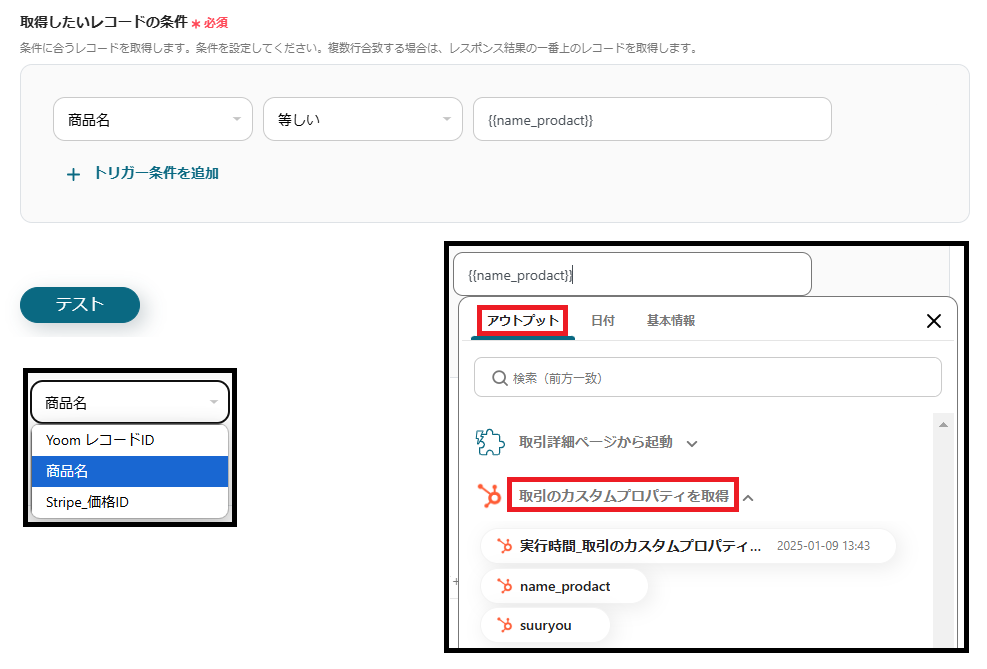Select the suuryou output chip
The height and width of the screenshot is (669, 987).
point(545,625)
